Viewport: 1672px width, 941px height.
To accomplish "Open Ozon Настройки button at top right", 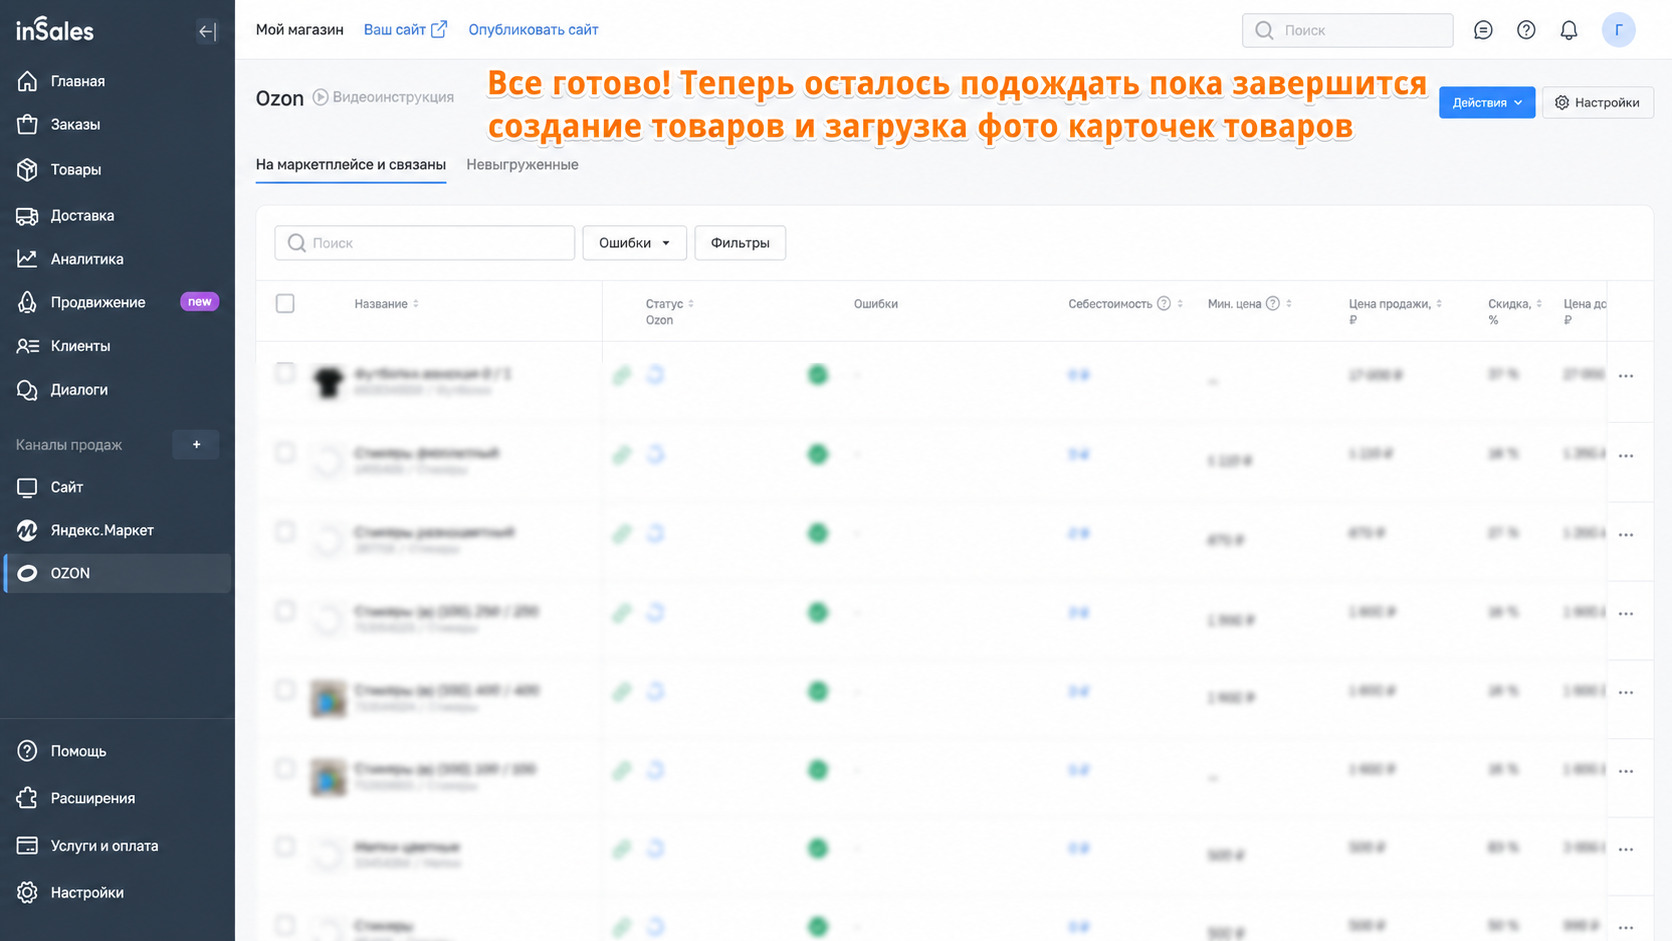I will [1598, 103].
